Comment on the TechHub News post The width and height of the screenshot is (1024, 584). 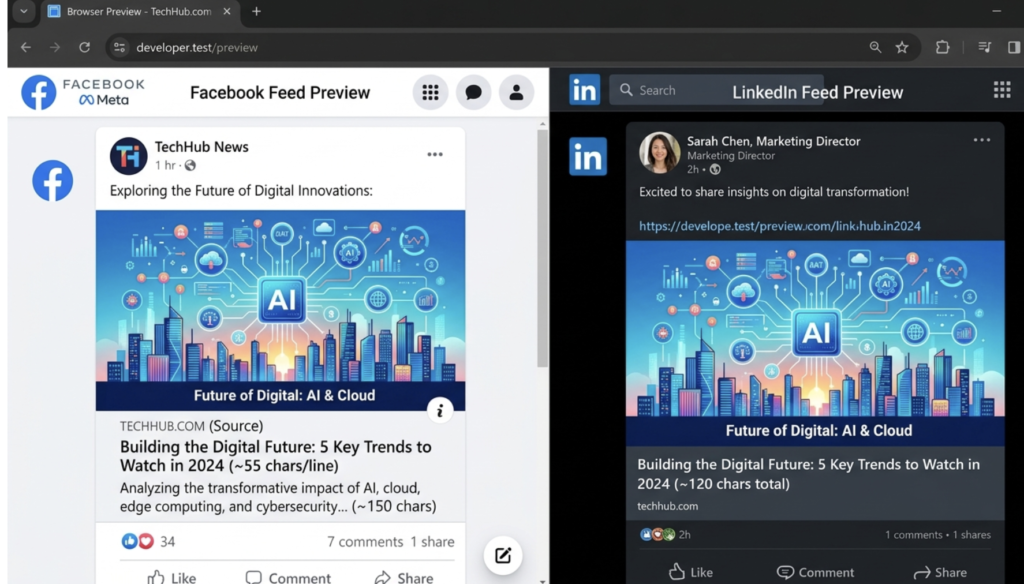tap(288, 577)
